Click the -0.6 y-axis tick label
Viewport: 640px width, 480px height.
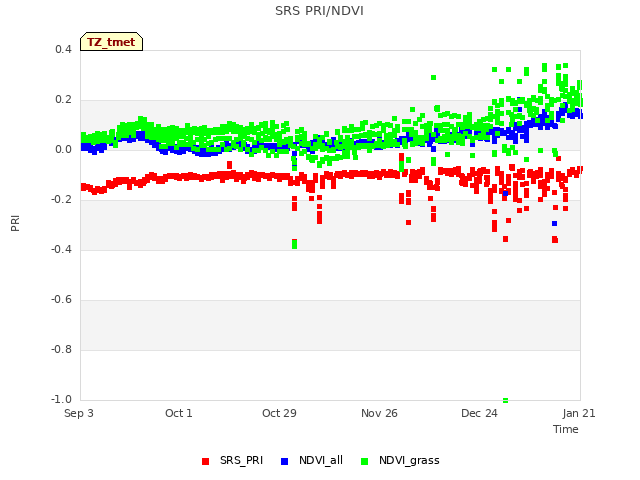[x=61, y=300]
